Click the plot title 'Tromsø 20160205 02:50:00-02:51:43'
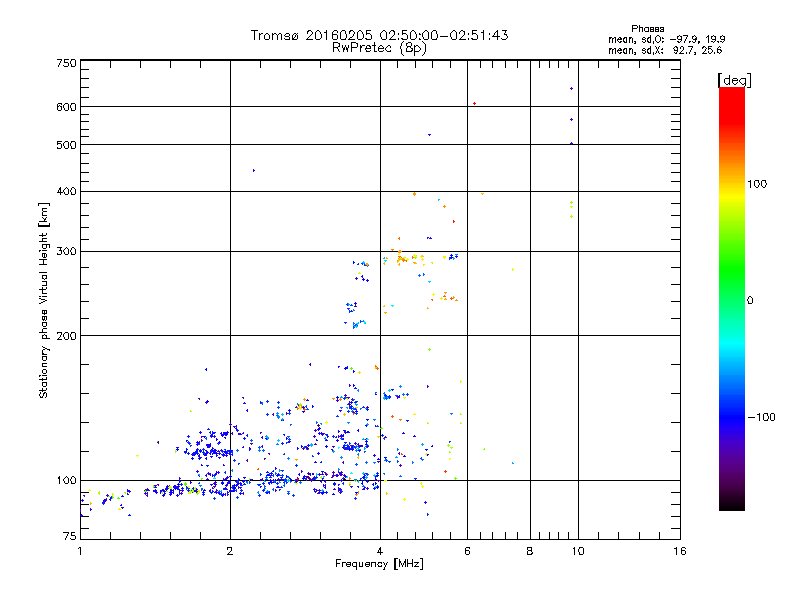Viewport: 800px width, 600px height. (379, 35)
